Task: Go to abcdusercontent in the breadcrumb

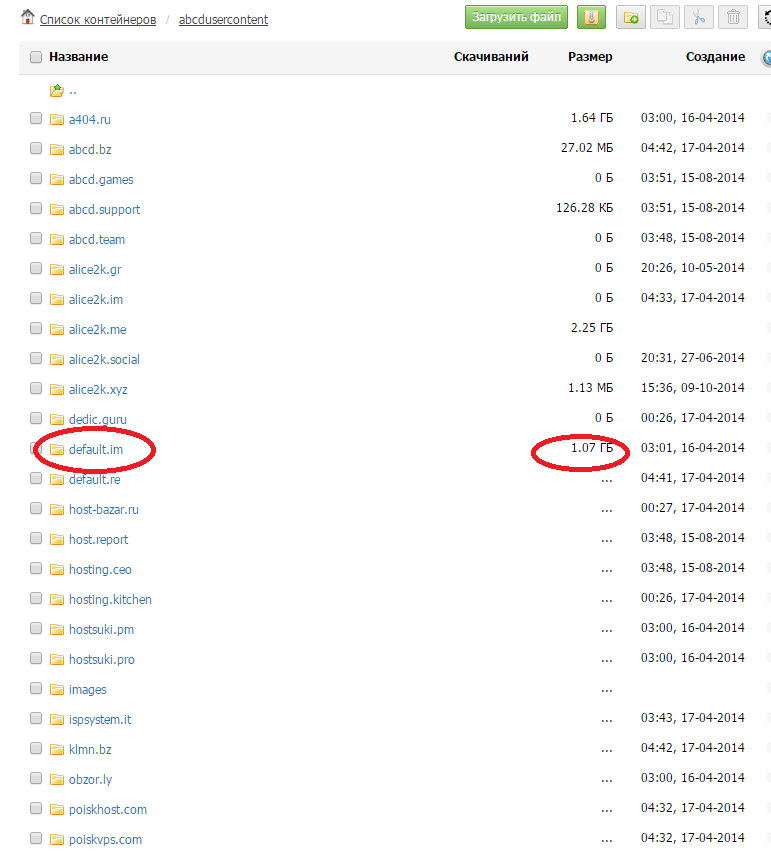Action: (x=223, y=19)
